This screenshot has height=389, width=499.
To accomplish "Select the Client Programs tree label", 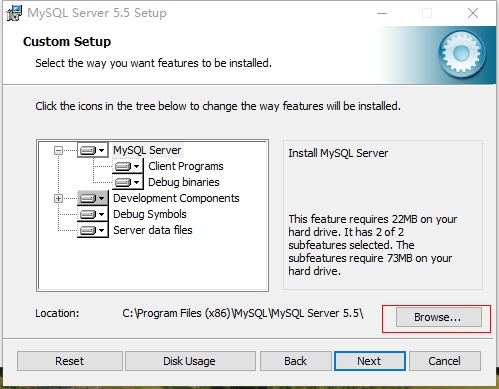I will click(x=186, y=166).
